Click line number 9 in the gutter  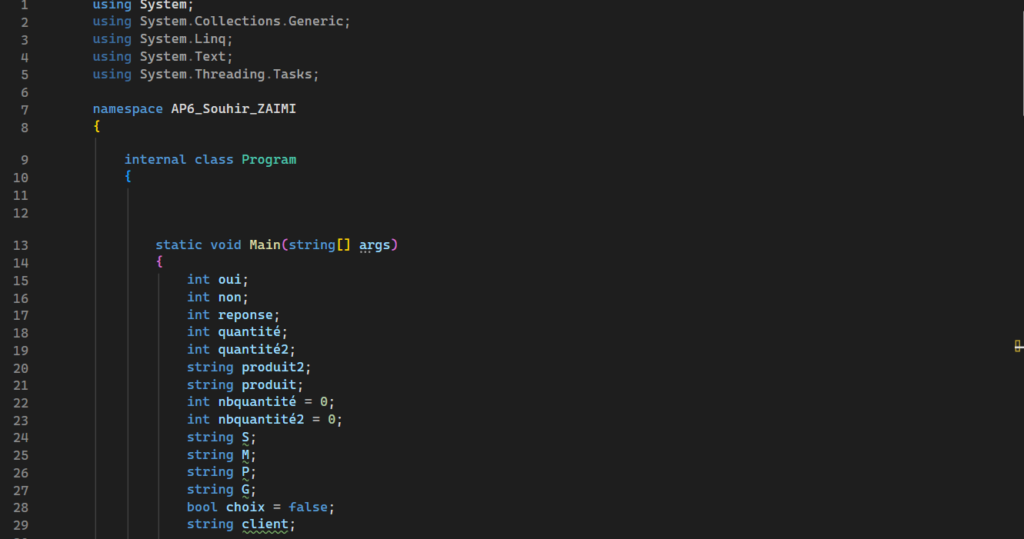[x=22, y=160]
